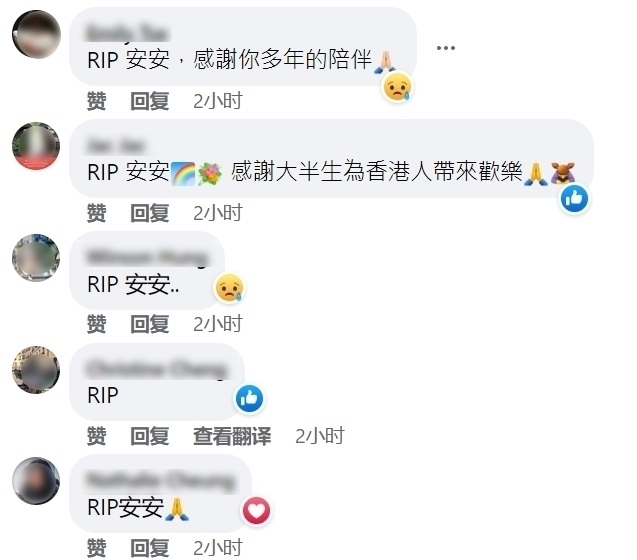
Task: Click 查看翻译 under the RIP comment
Action: click(x=232, y=436)
